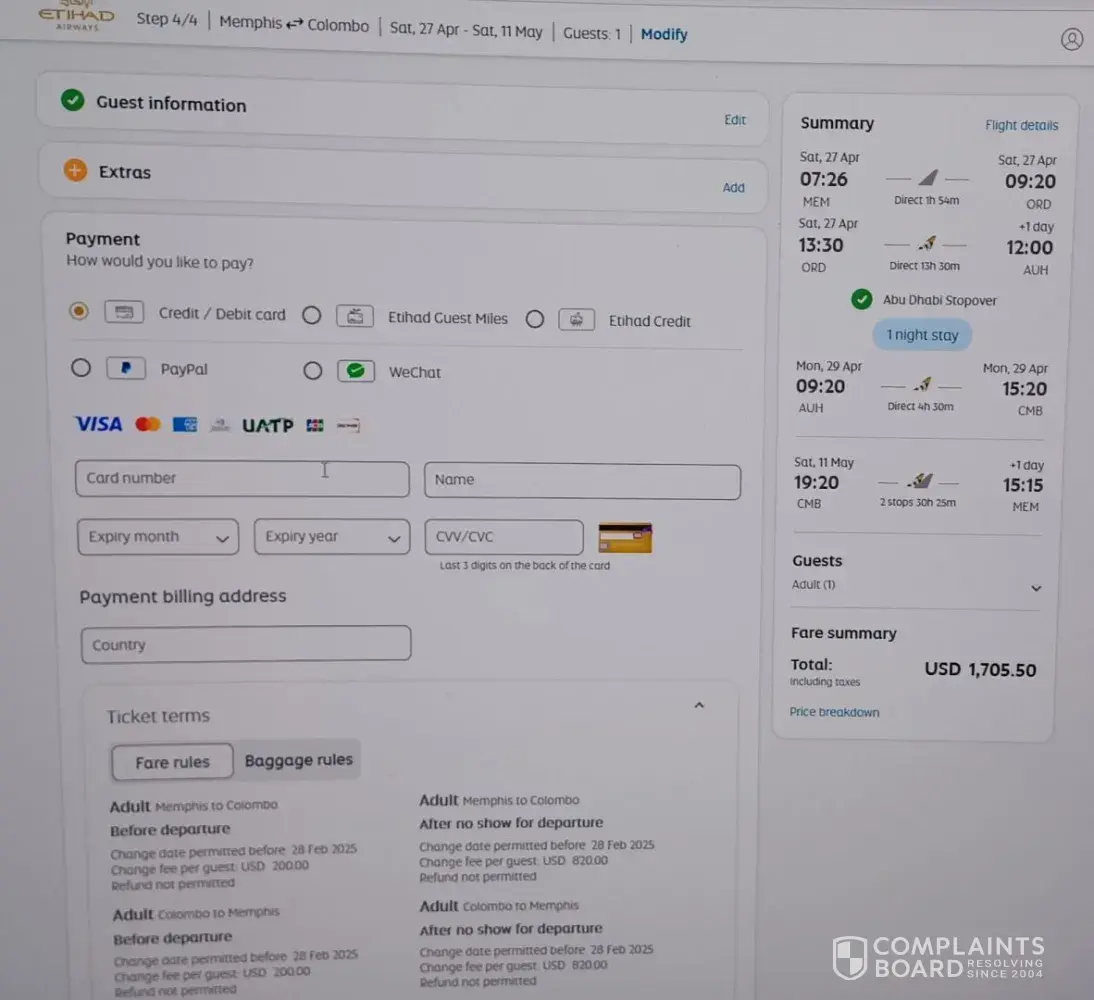Image resolution: width=1094 pixels, height=1000 pixels.
Task: Click the VISA card logo
Action: [98, 424]
